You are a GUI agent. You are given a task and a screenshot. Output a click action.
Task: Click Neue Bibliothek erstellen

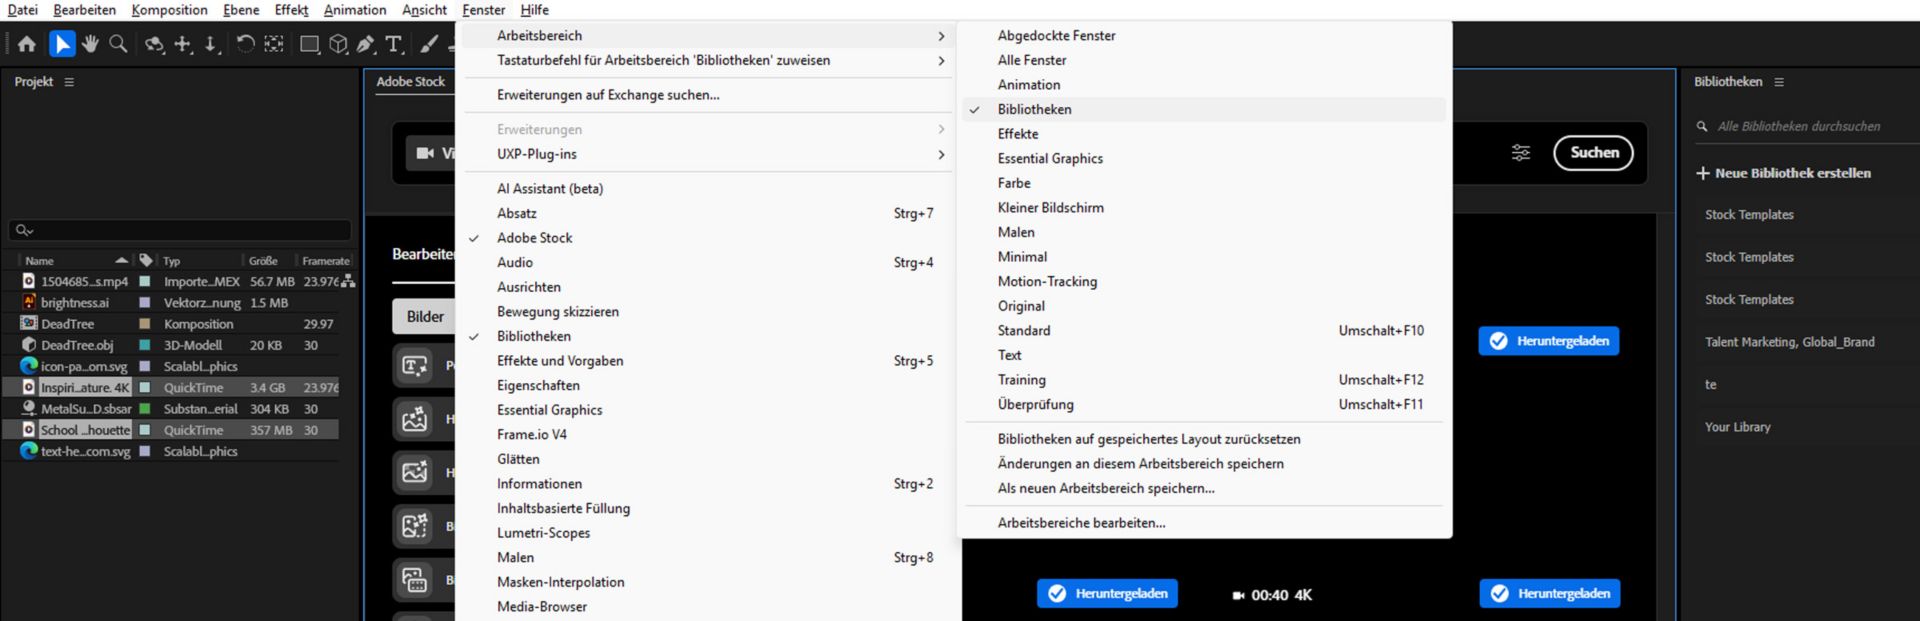(1792, 173)
